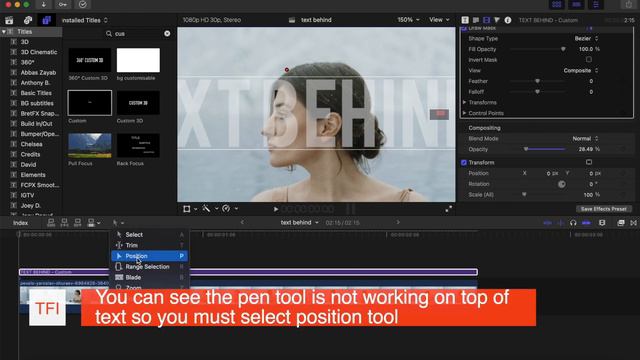640x360 pixels.
Task: Open the Color inspector triangle icon
Action: click(x=497, y=20)
